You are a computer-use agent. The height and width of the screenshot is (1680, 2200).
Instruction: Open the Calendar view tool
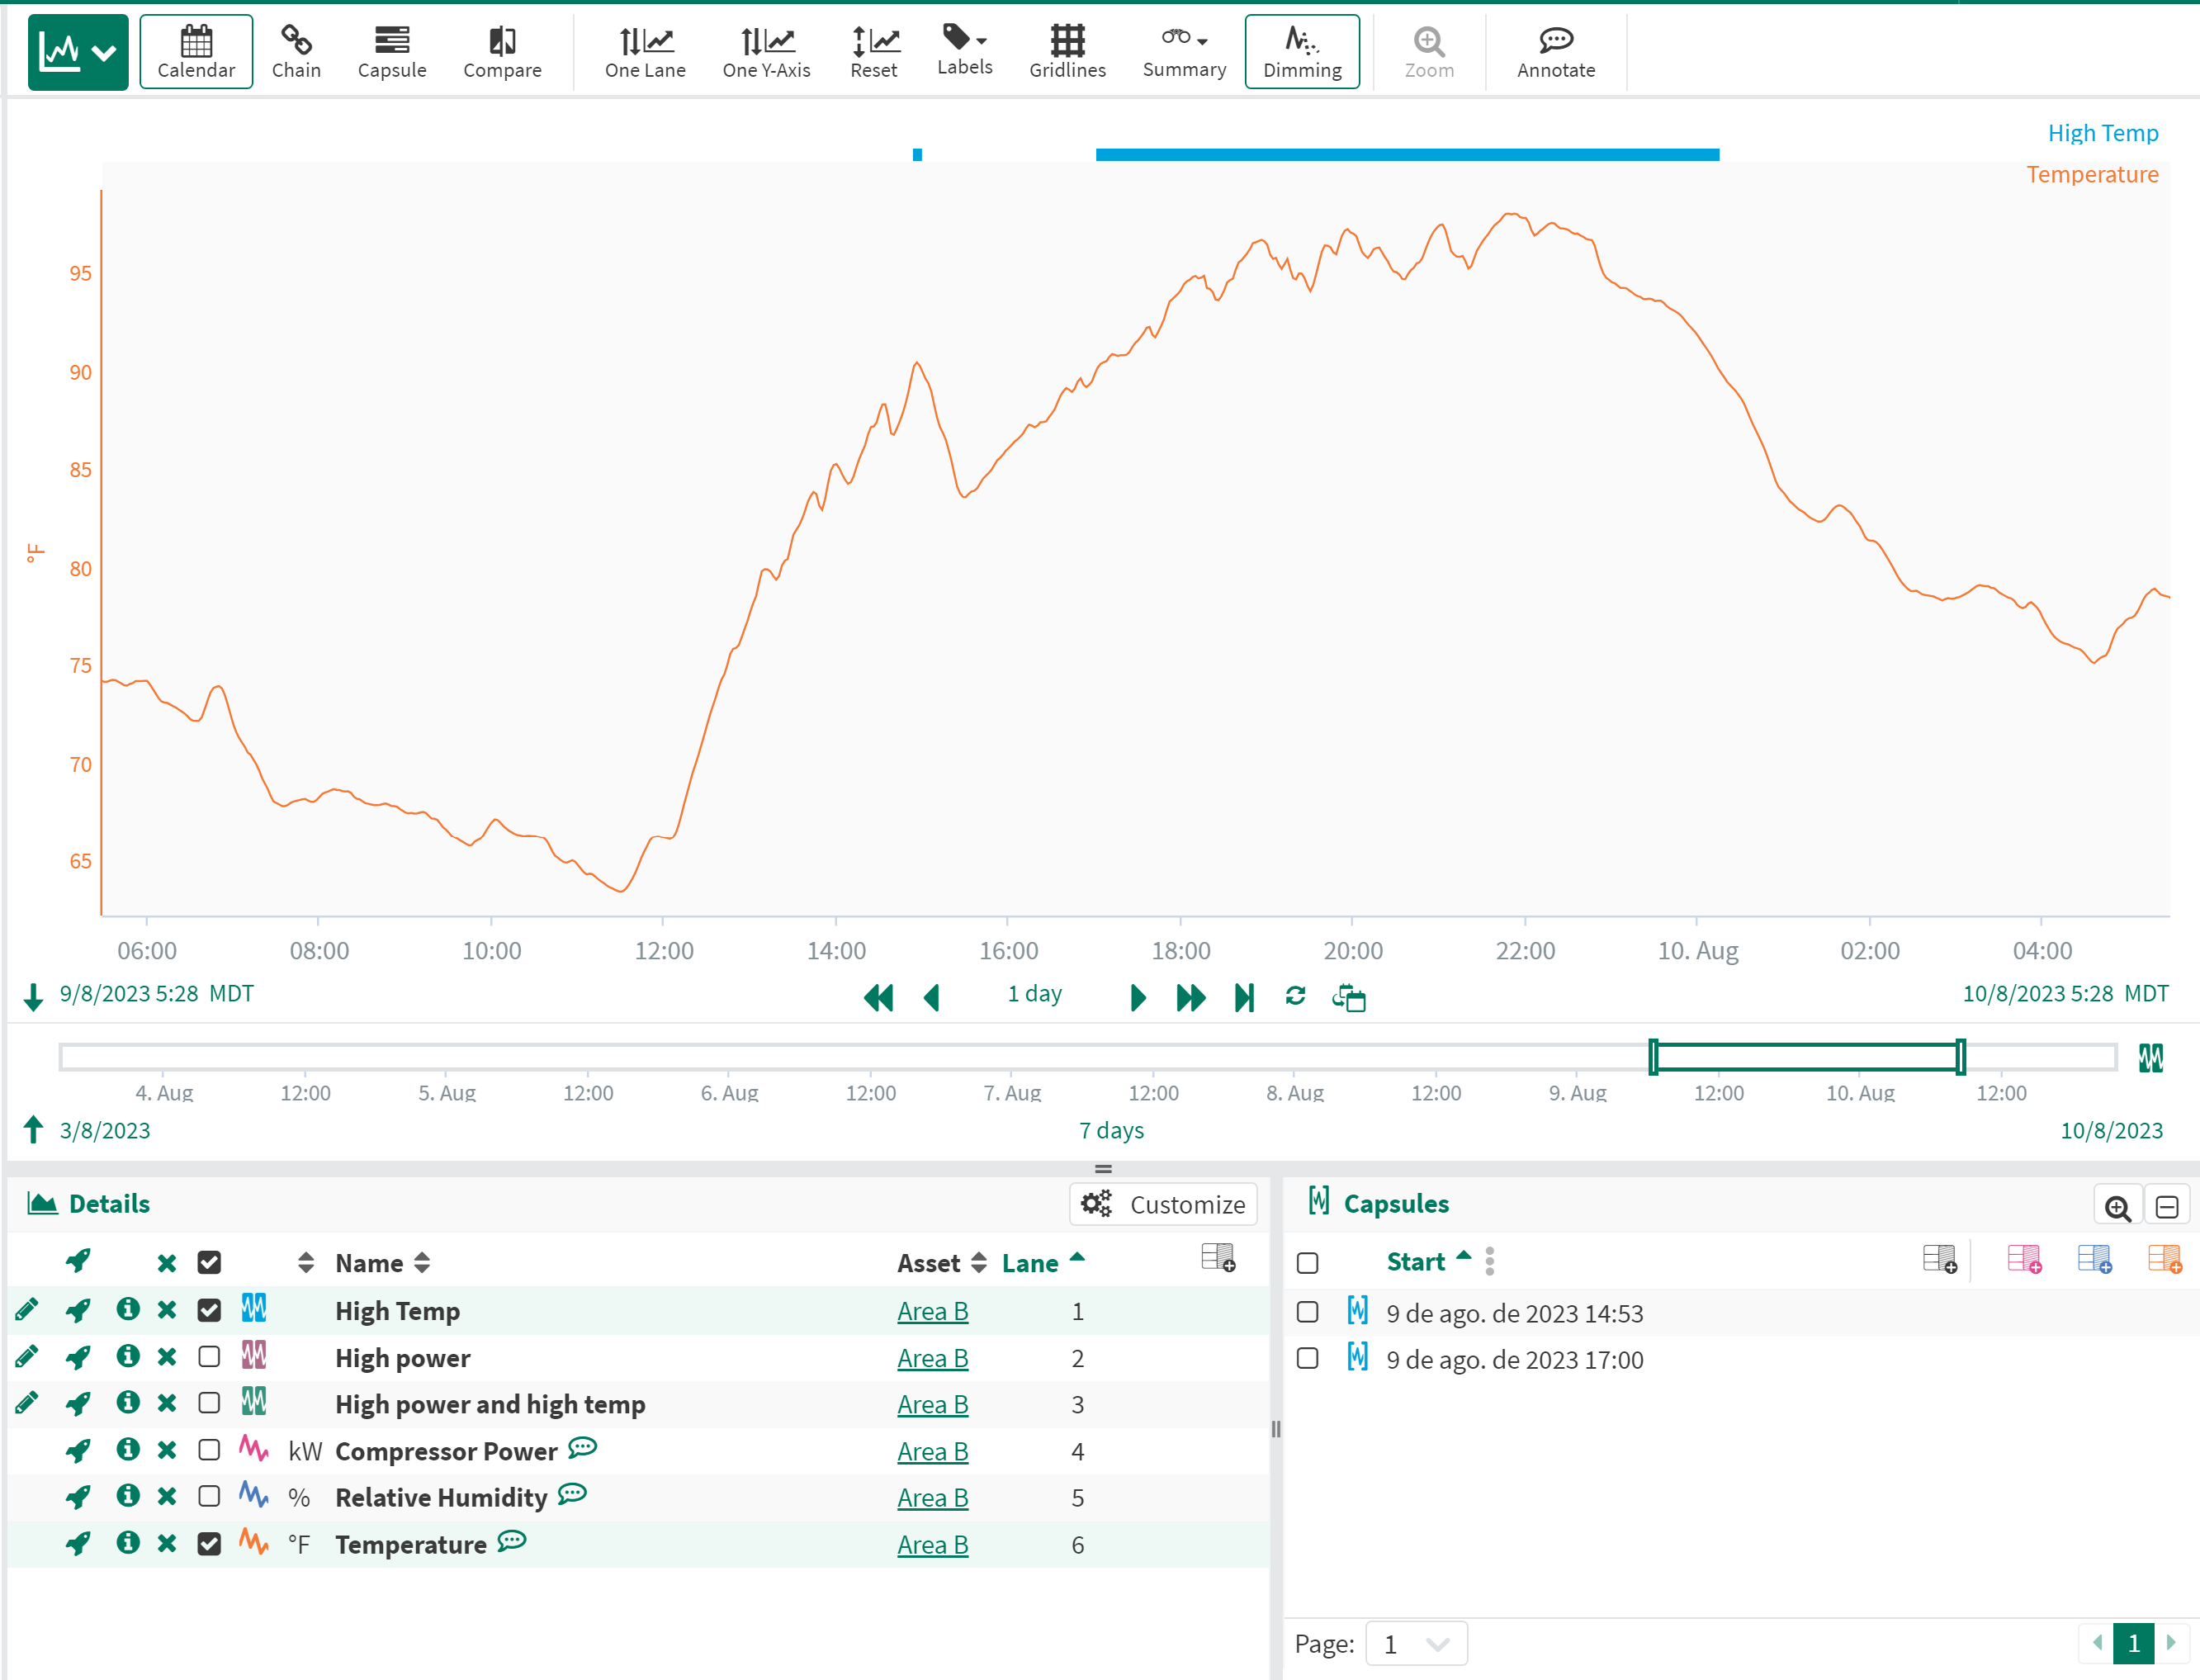[196, 52]
